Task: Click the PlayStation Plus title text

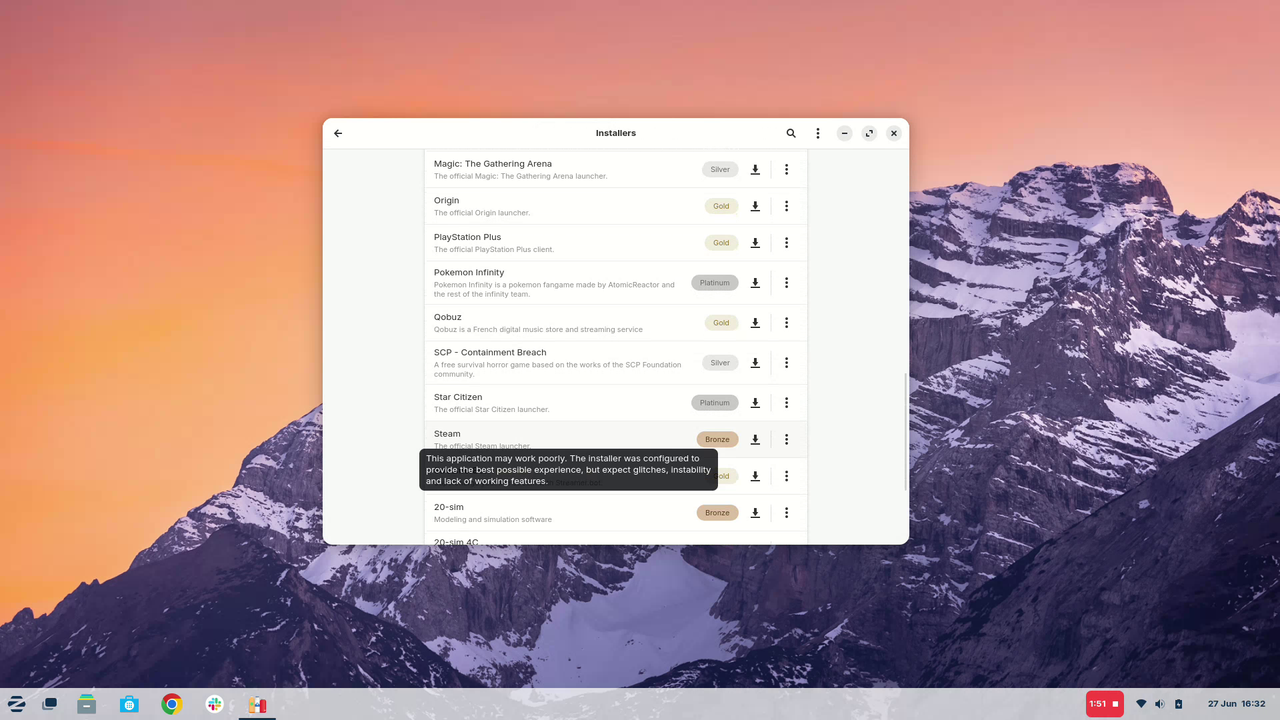Action: tap(468, 237)
